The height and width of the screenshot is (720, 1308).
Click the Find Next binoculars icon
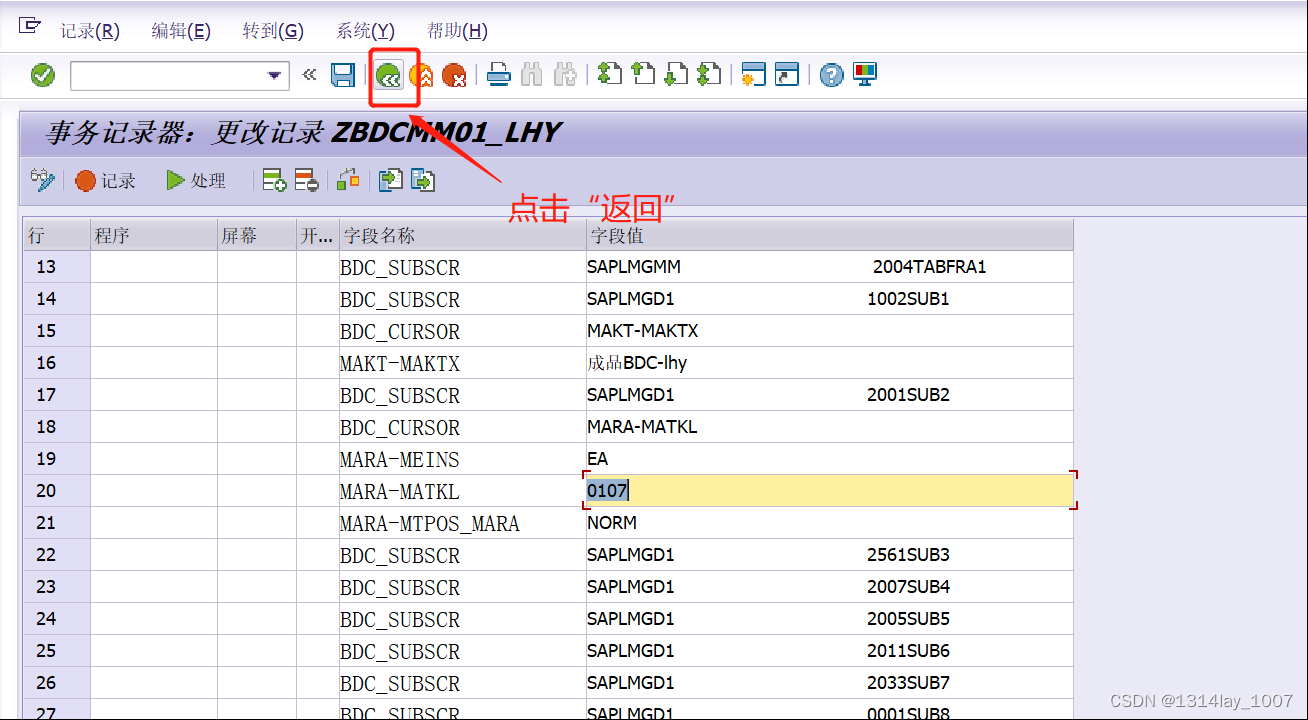564,75
